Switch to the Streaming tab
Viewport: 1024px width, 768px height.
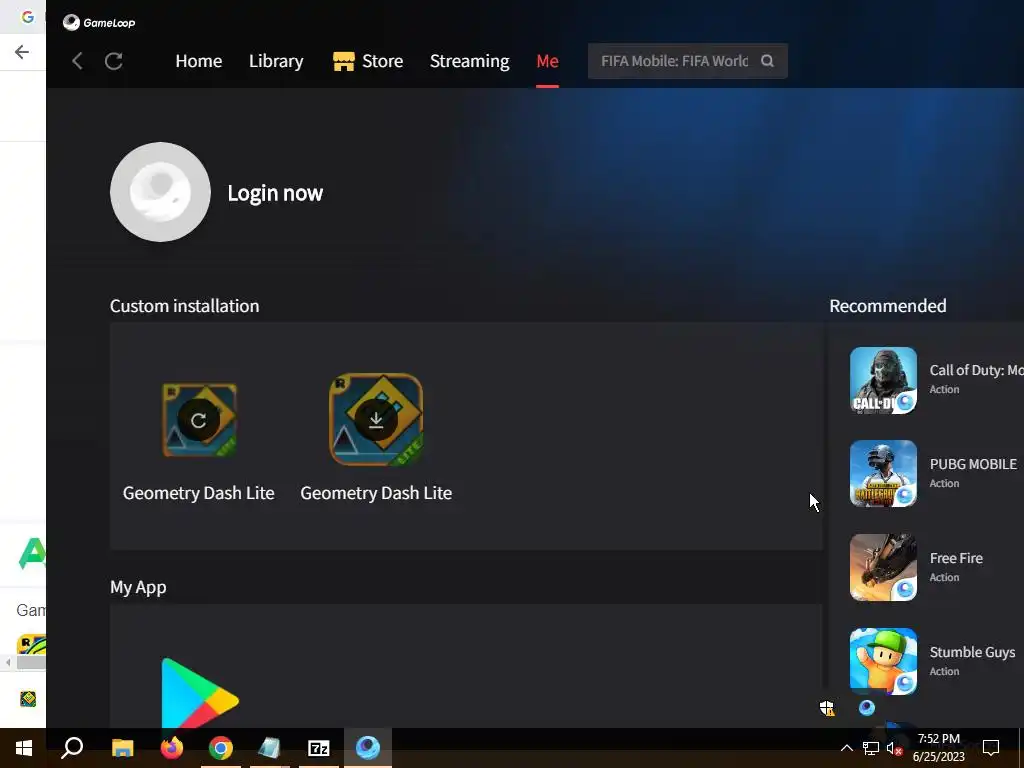tap(470, 61)
